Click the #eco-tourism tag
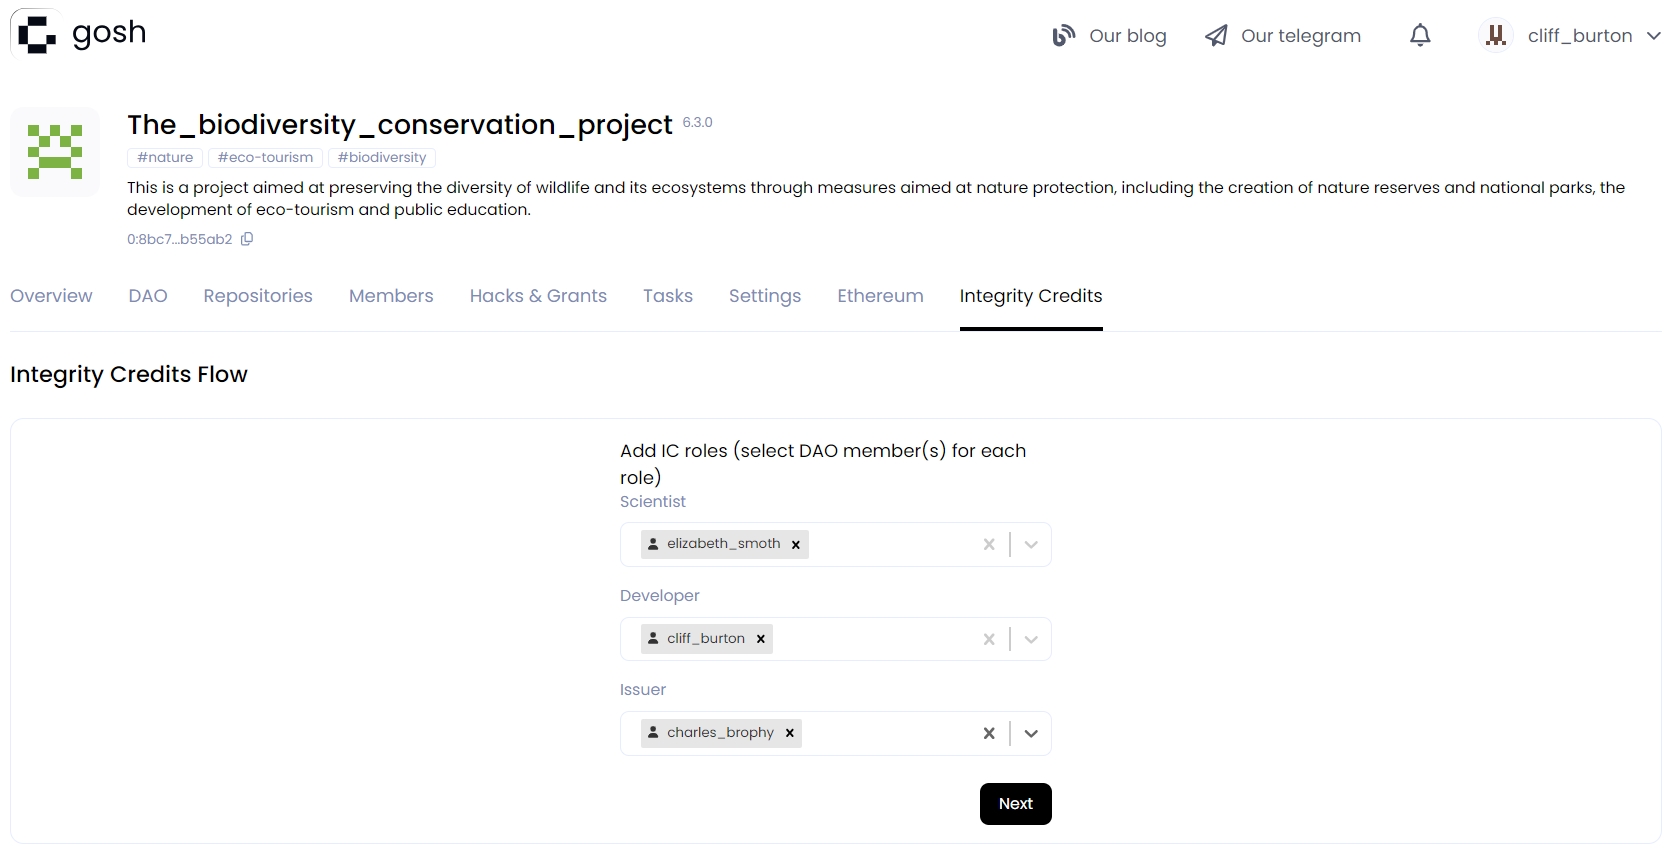The width and height of the screenshot is (1671, 852). pos(265,158)
